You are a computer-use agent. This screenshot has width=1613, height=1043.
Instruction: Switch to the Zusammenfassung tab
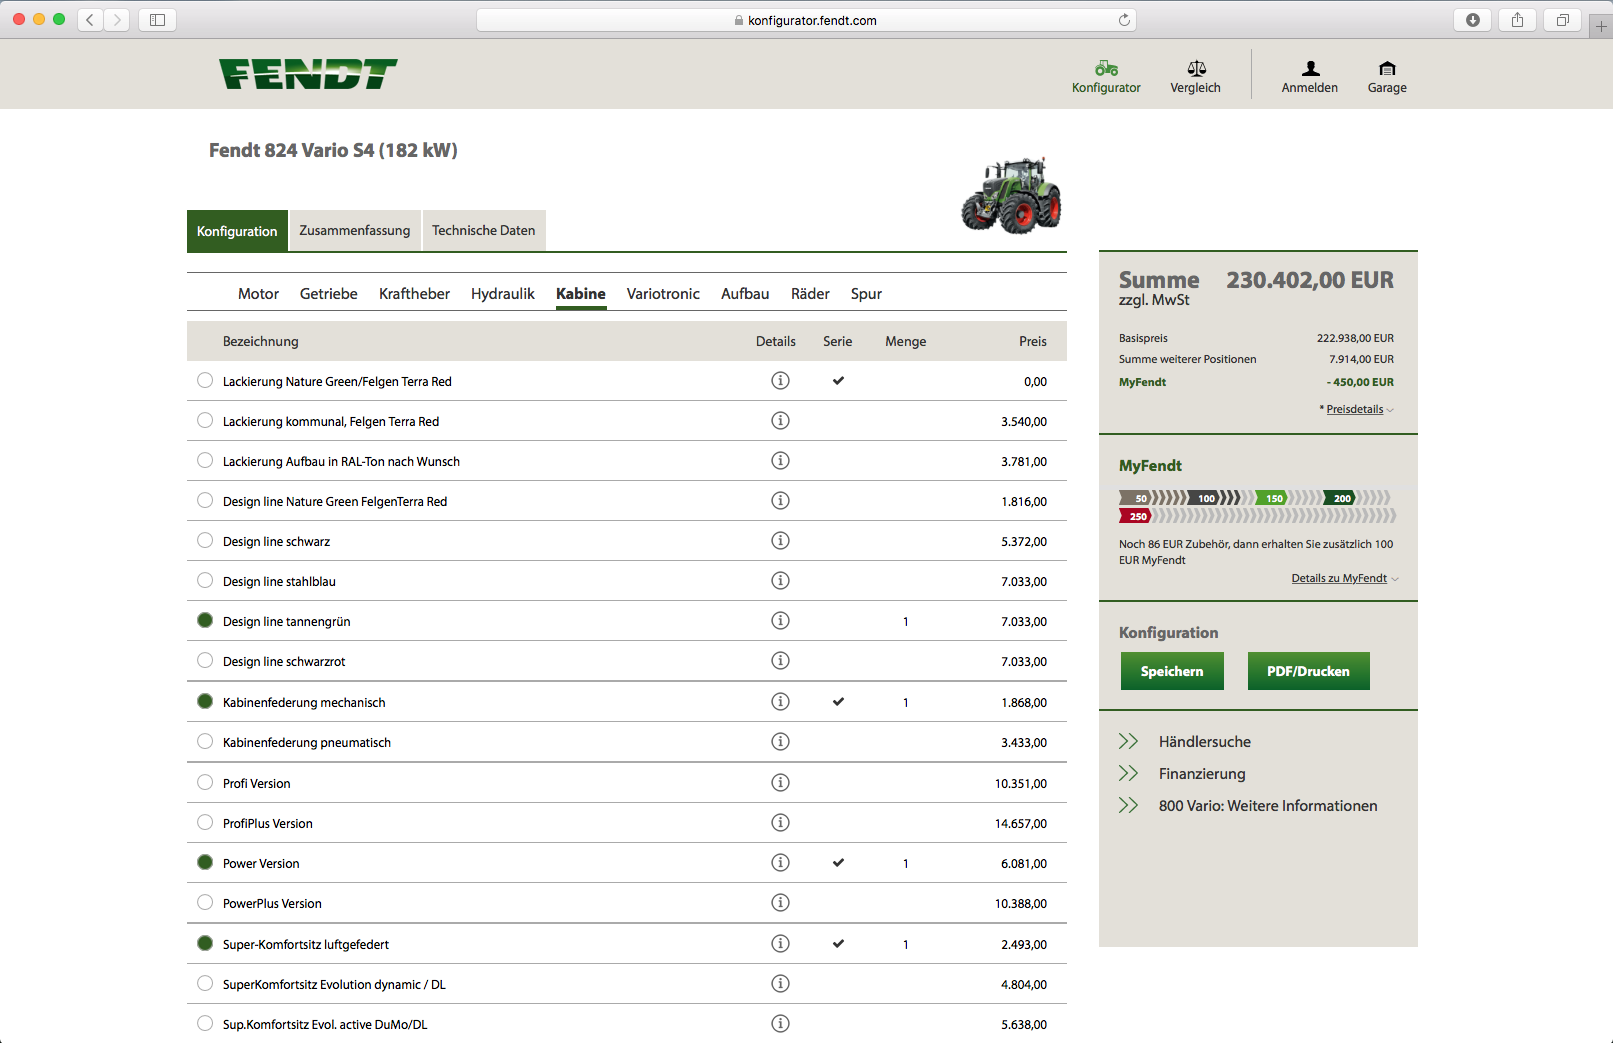click(355, 231)
